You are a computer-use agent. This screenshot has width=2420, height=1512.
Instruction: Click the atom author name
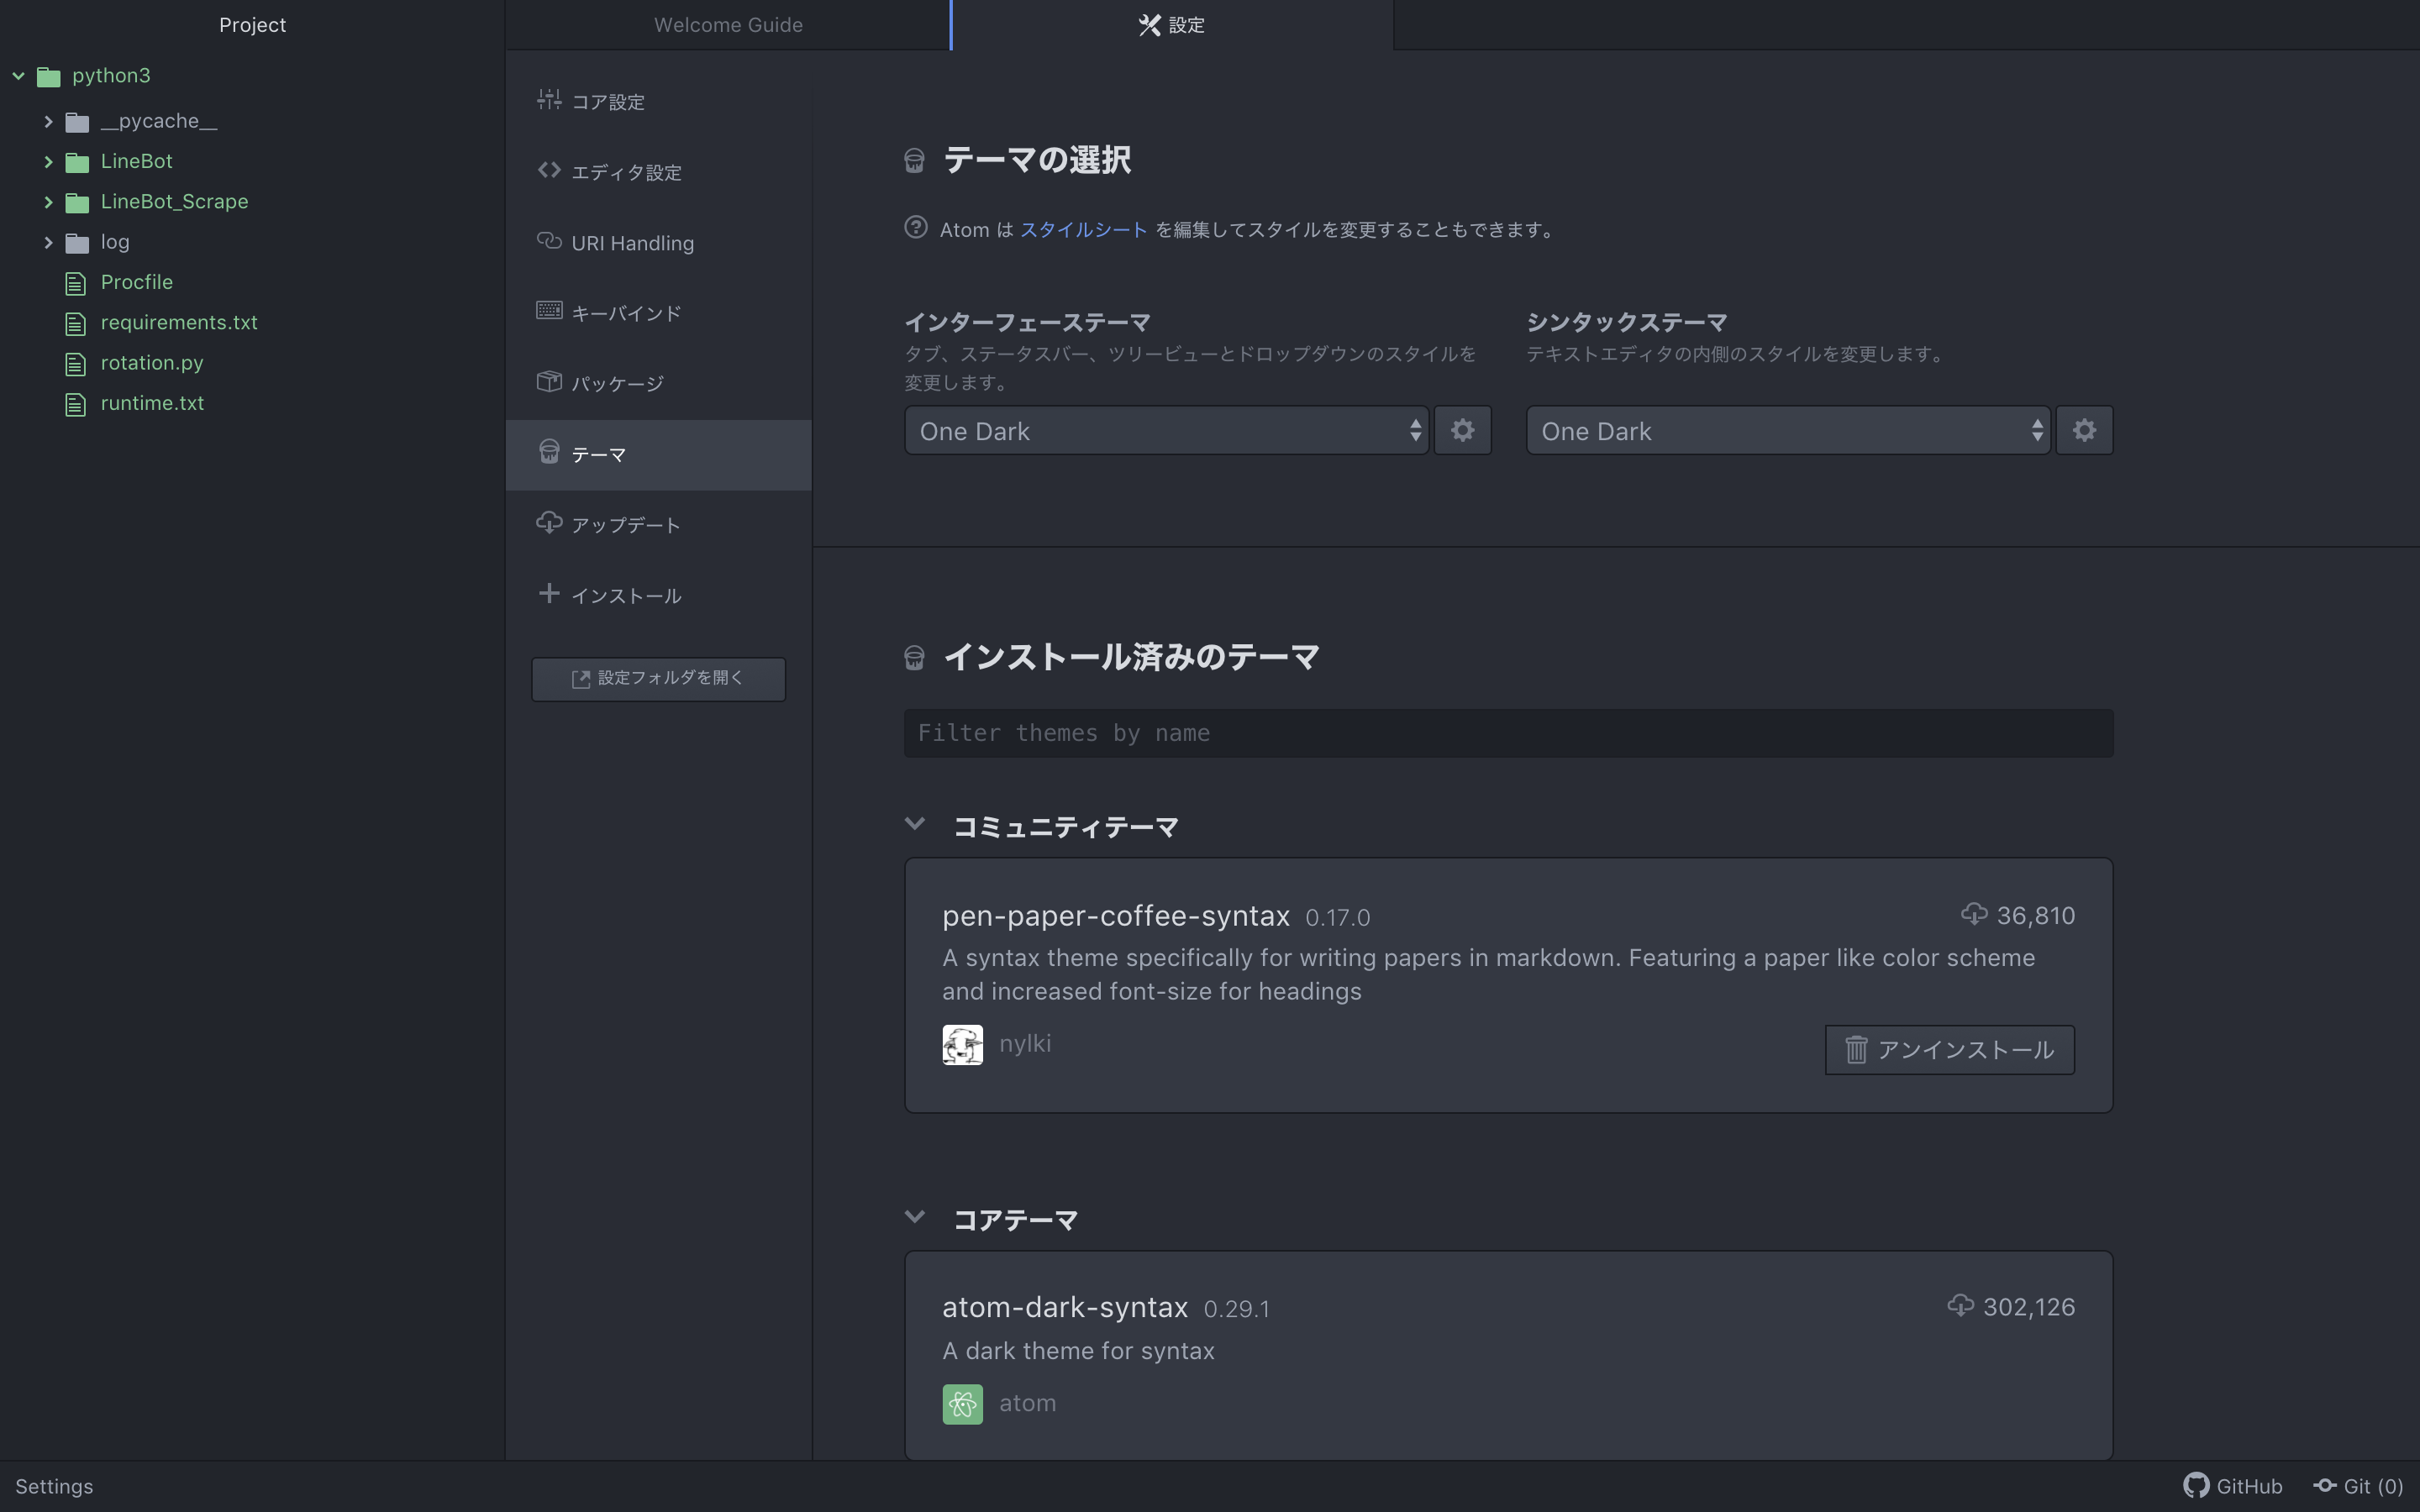(1027, 1403)
